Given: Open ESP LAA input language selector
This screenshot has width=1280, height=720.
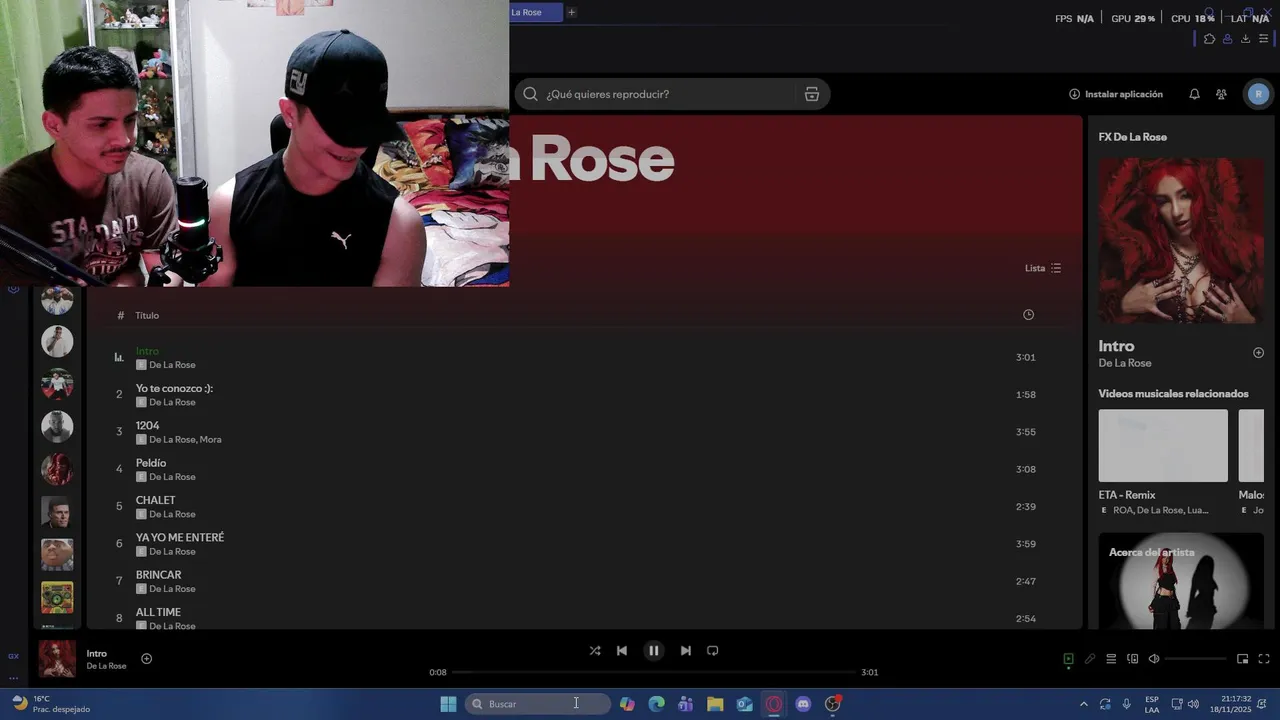Looking at the screenshot, I should 1152,704.
